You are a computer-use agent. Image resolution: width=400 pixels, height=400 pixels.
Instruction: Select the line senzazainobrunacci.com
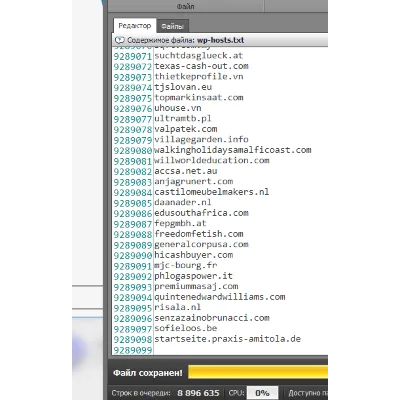(x=212, y=318)
